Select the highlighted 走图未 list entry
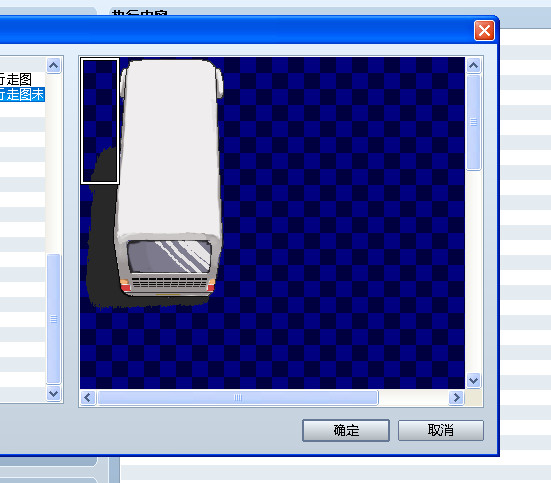Screen dimensions: 551x483 coord(22,95)
